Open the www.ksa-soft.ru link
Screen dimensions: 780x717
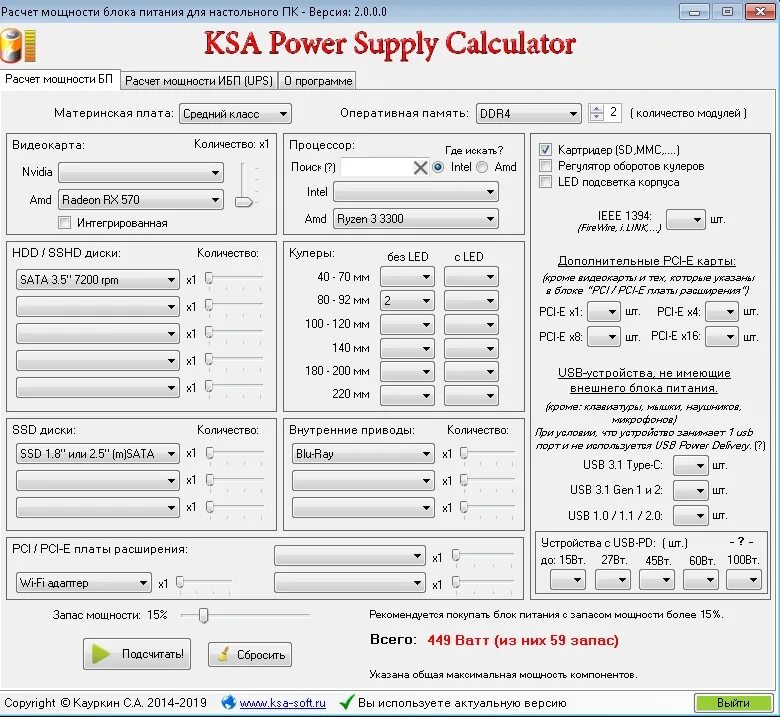coord(283,703)
